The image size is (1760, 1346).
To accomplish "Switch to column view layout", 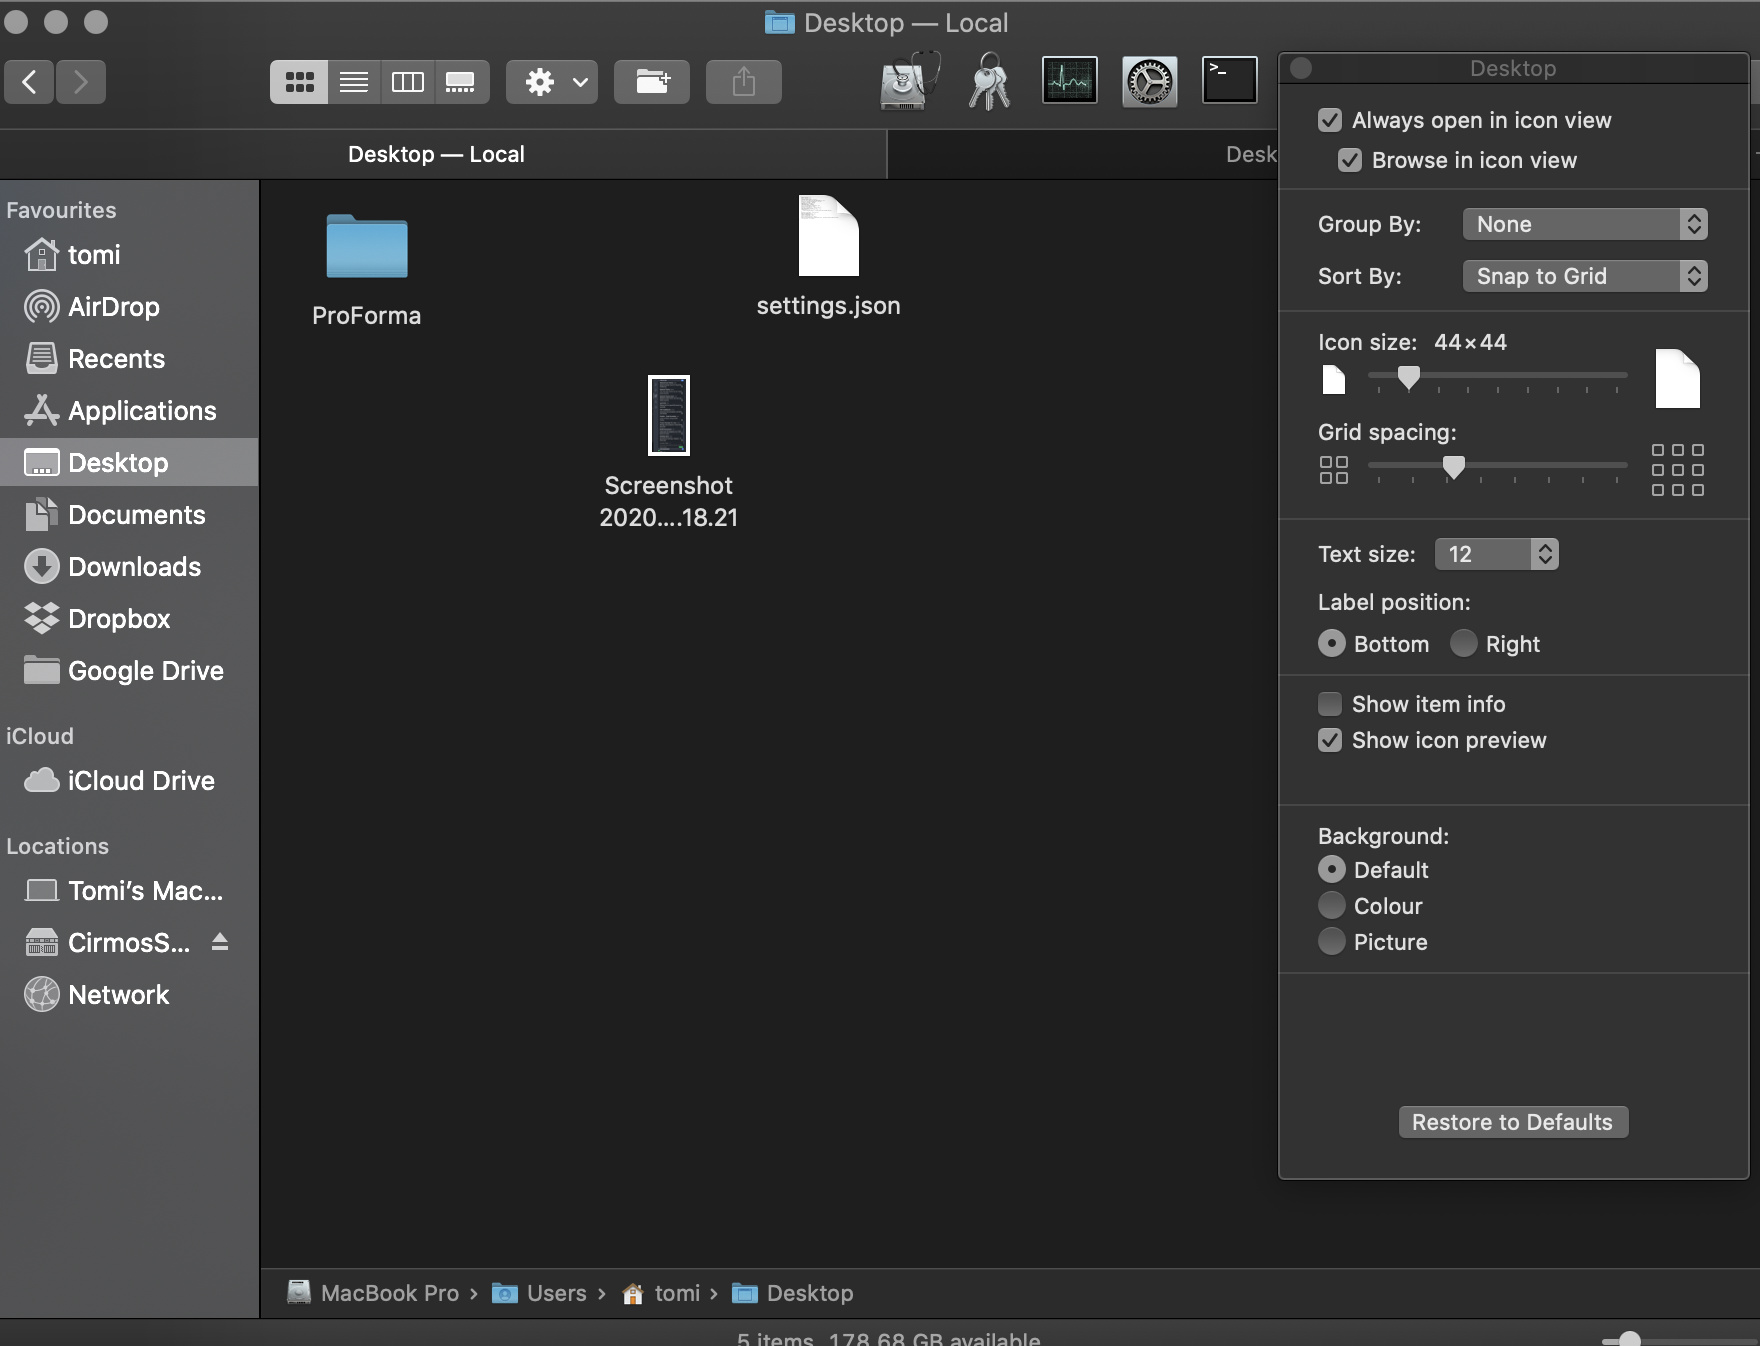I will pyautogui.click(x=407, y=82).
